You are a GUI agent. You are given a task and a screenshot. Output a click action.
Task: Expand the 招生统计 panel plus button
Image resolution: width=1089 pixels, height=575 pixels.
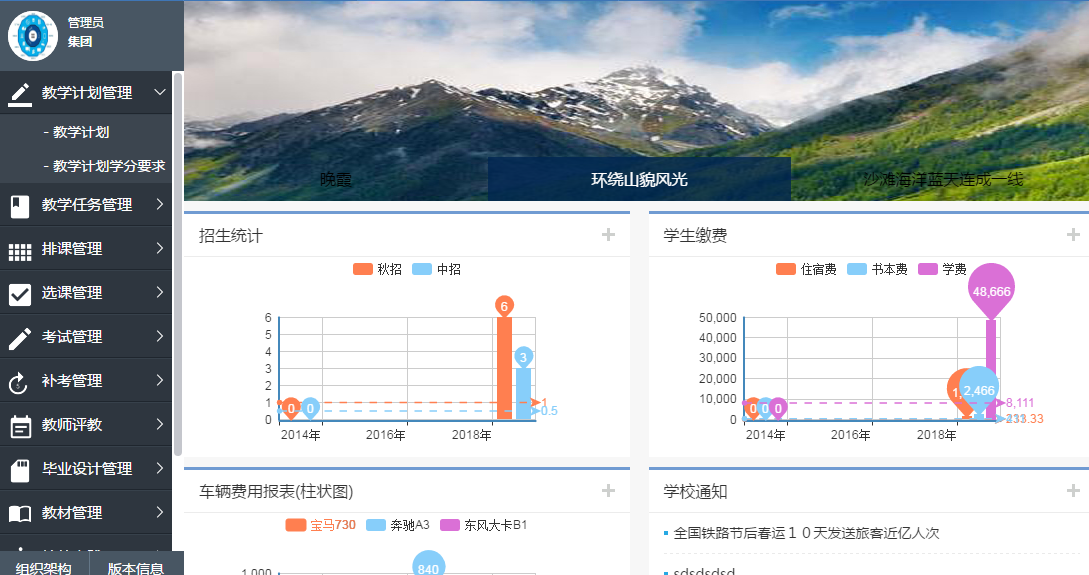click(608, 235)
